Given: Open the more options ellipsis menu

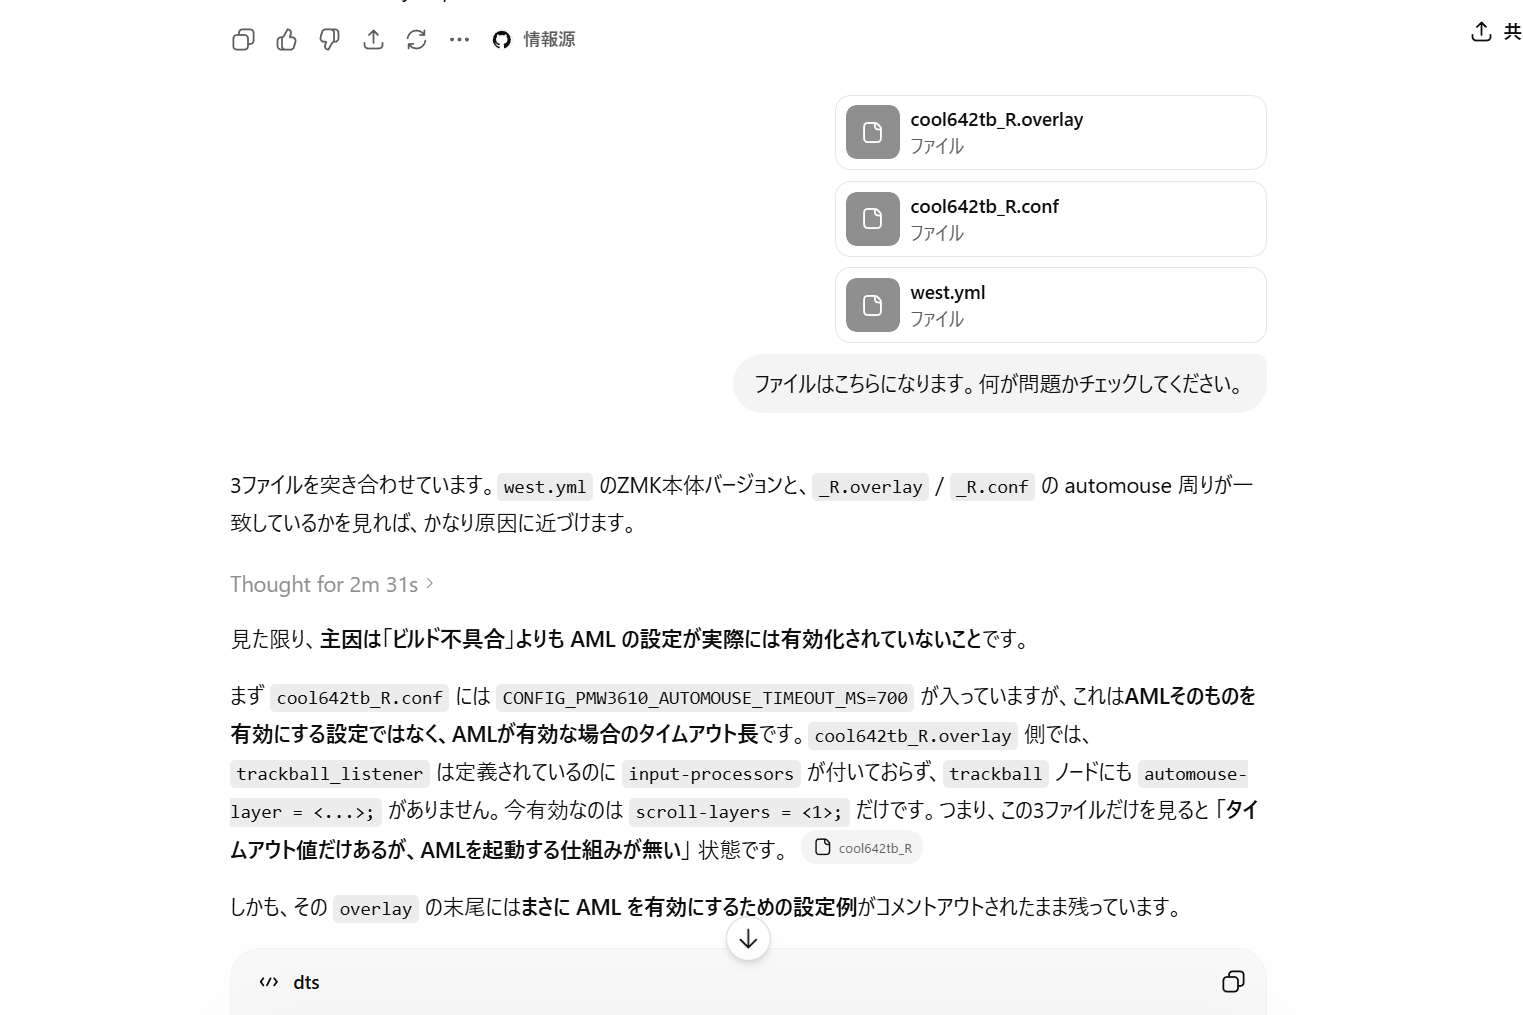Looking at the screenshot, I should pyautogui.click(x=459, y=40).
